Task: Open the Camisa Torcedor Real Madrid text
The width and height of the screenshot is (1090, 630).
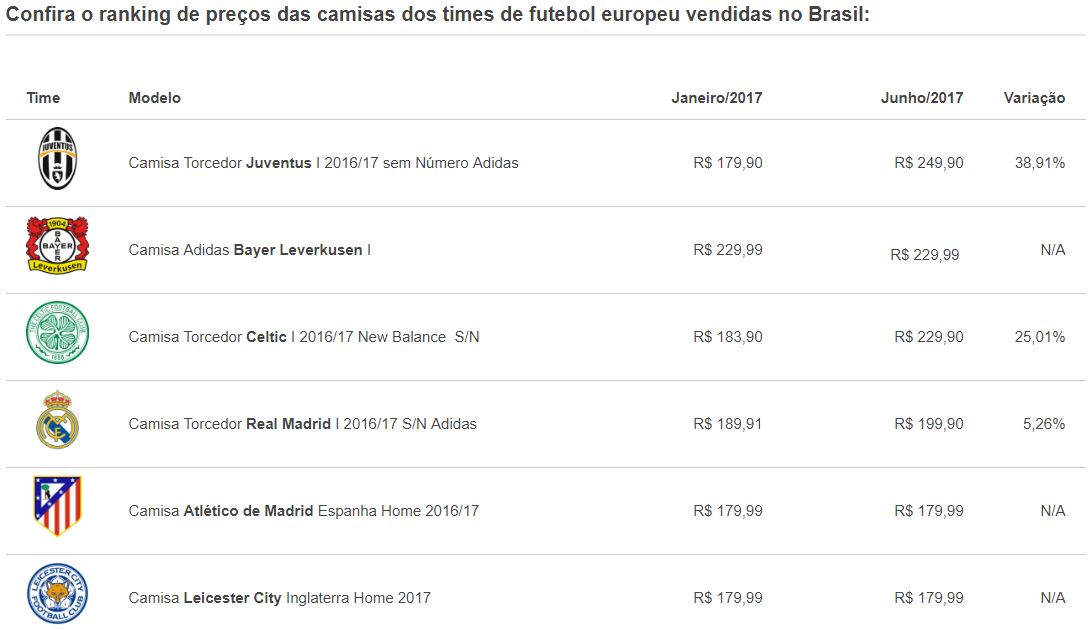Action: click(302, 424)
